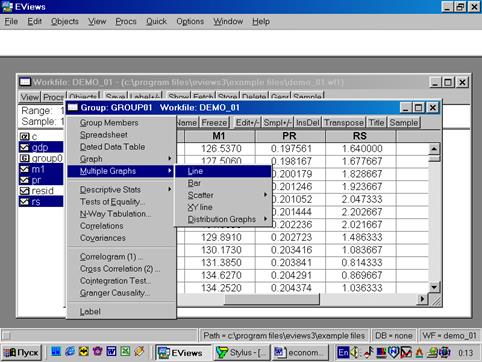
Task: Select the resid series in workfile
Action: pos(37,191)
